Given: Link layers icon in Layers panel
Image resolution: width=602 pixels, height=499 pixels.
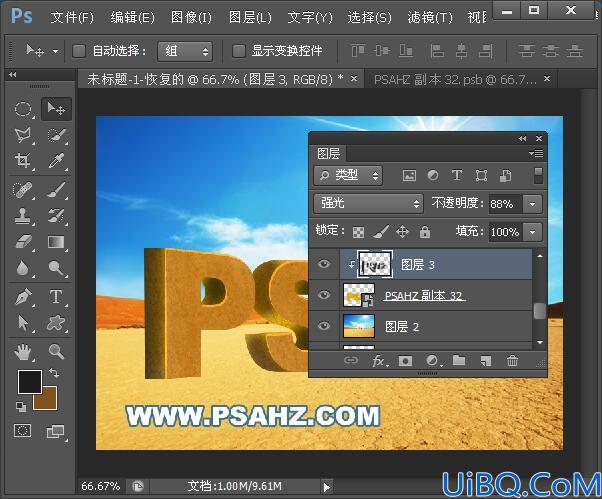Looking at the screenshot, I should [x=351, y=360].
